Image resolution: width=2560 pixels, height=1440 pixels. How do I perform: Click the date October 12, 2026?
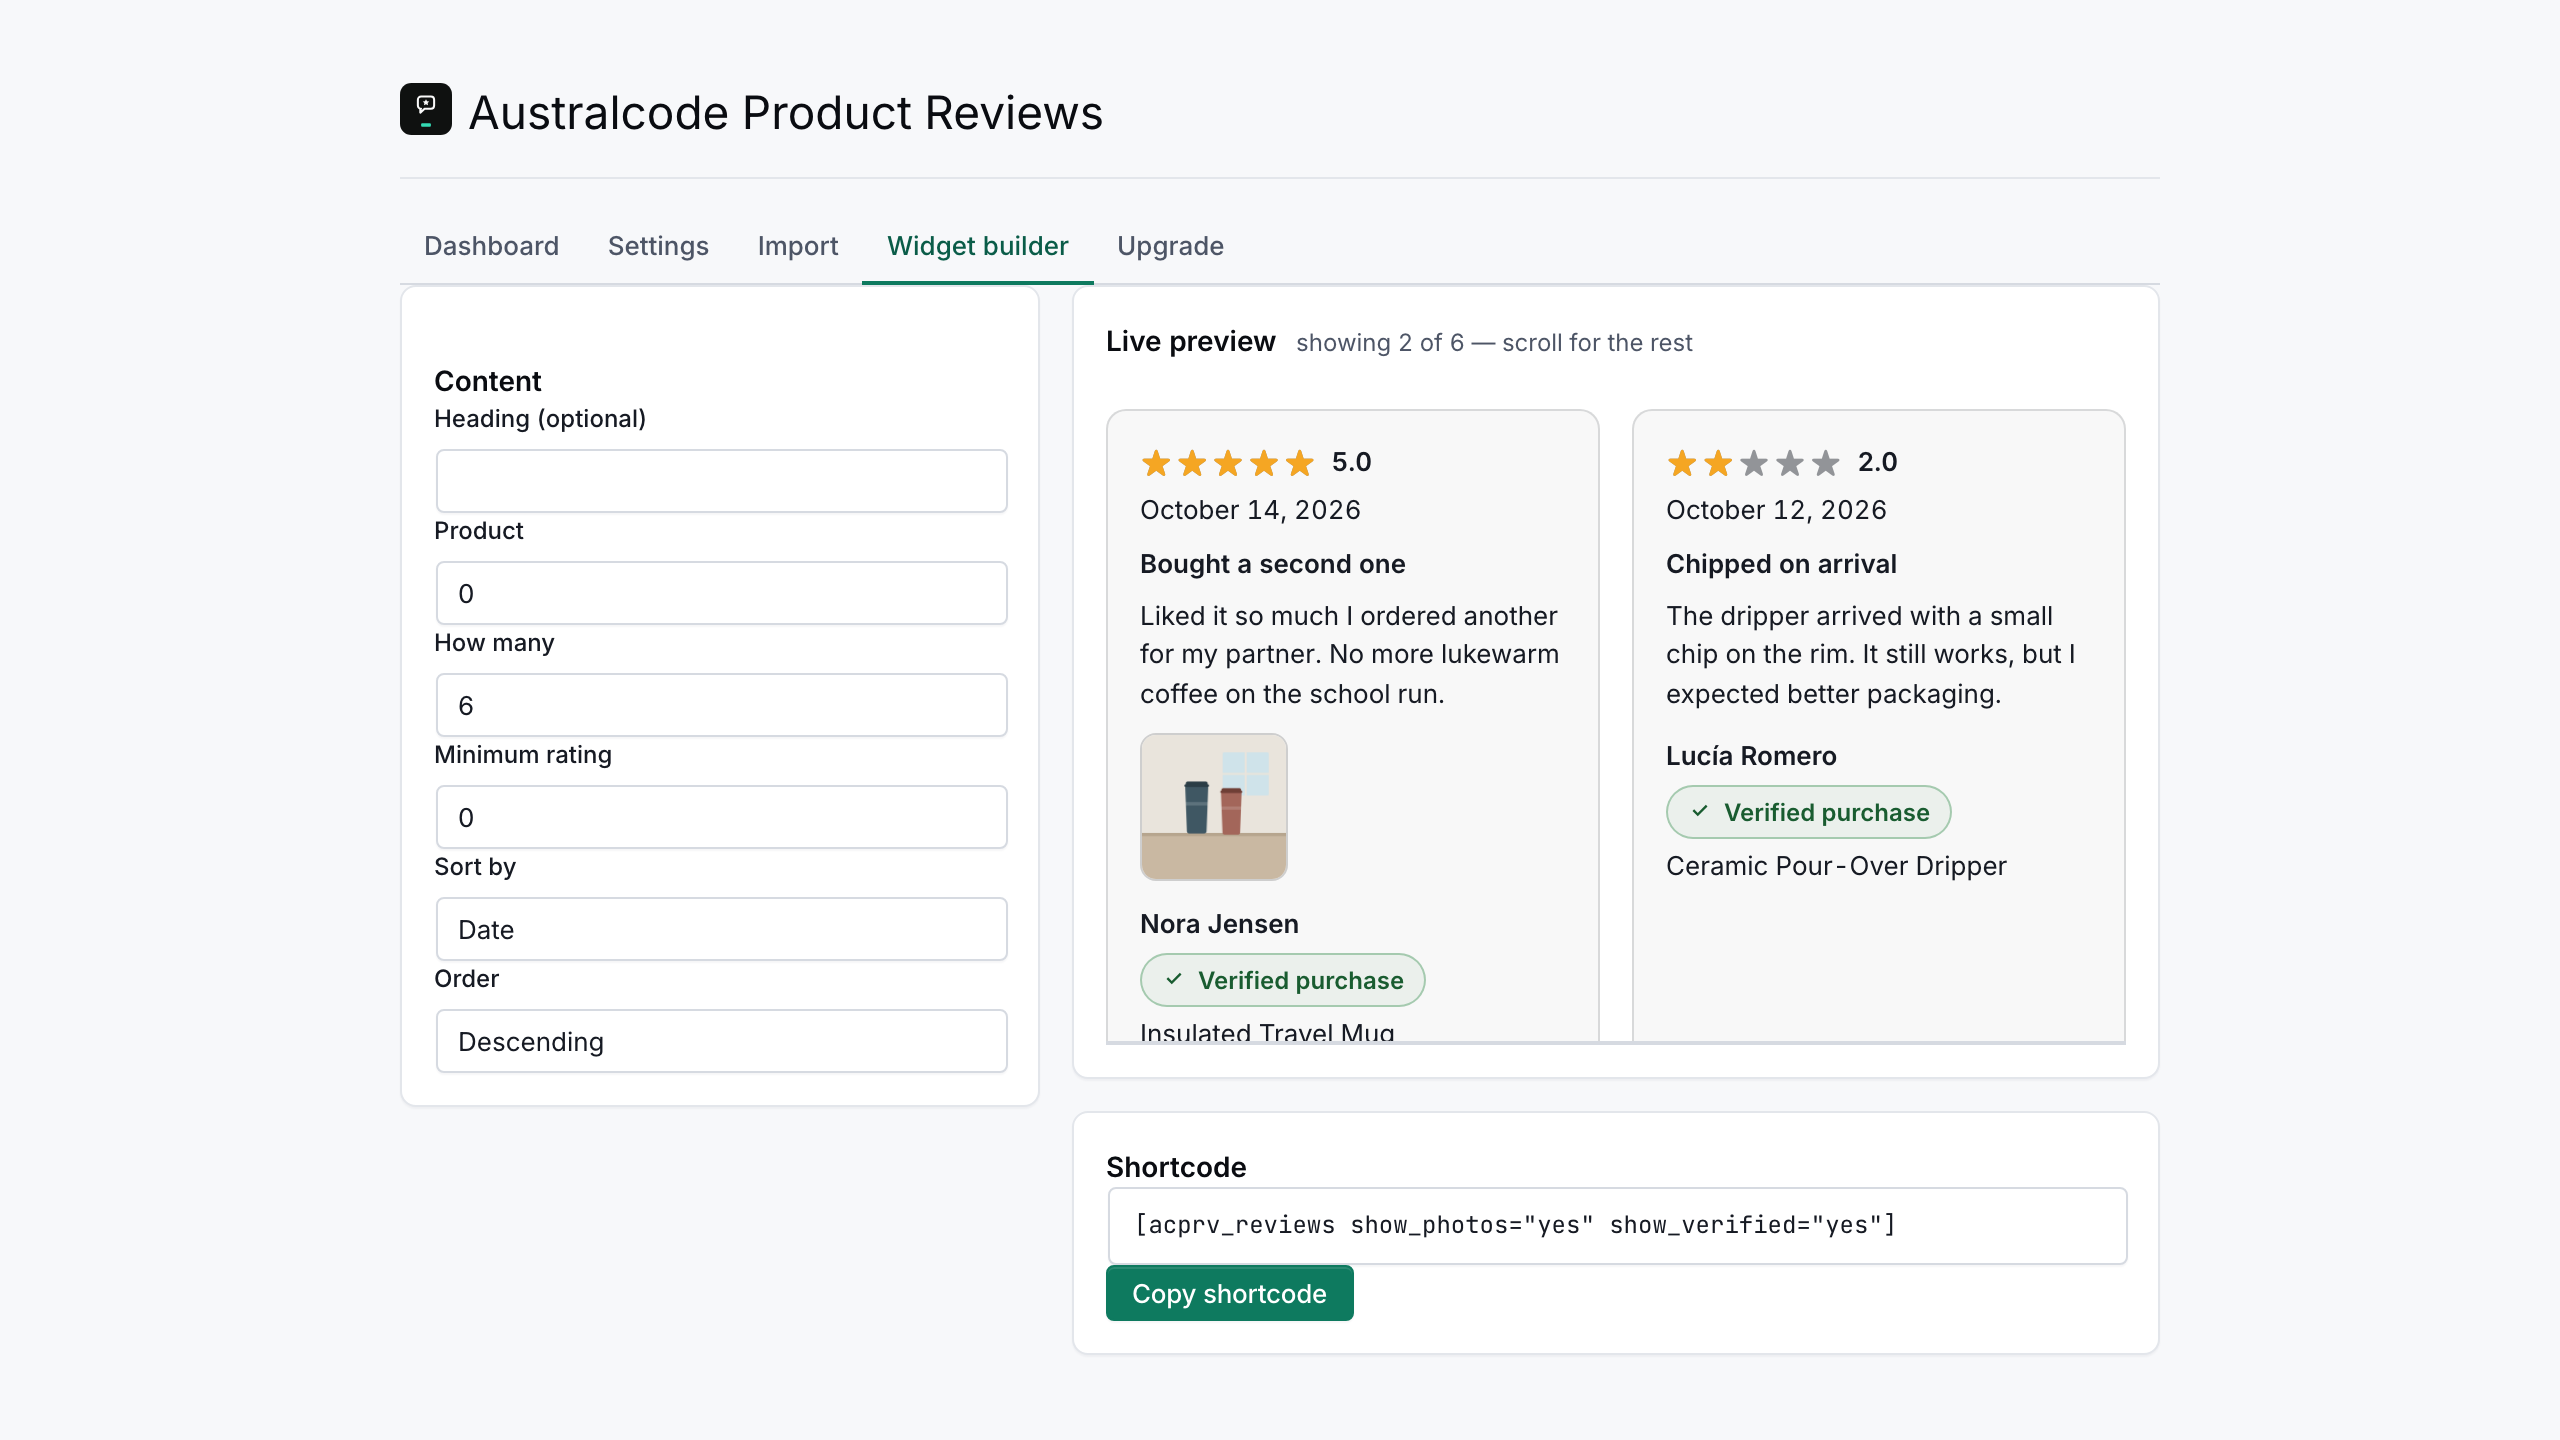(x=1776, y=510)
